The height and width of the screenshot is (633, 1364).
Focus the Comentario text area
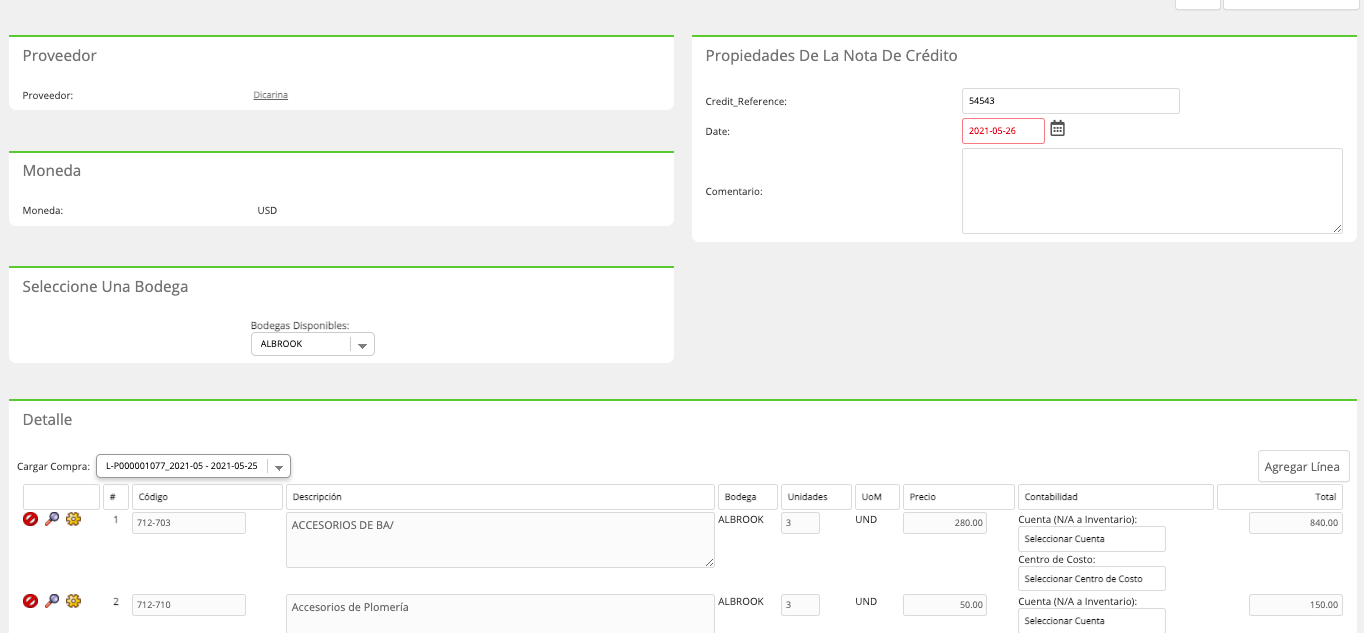(x=1152, y=191)
